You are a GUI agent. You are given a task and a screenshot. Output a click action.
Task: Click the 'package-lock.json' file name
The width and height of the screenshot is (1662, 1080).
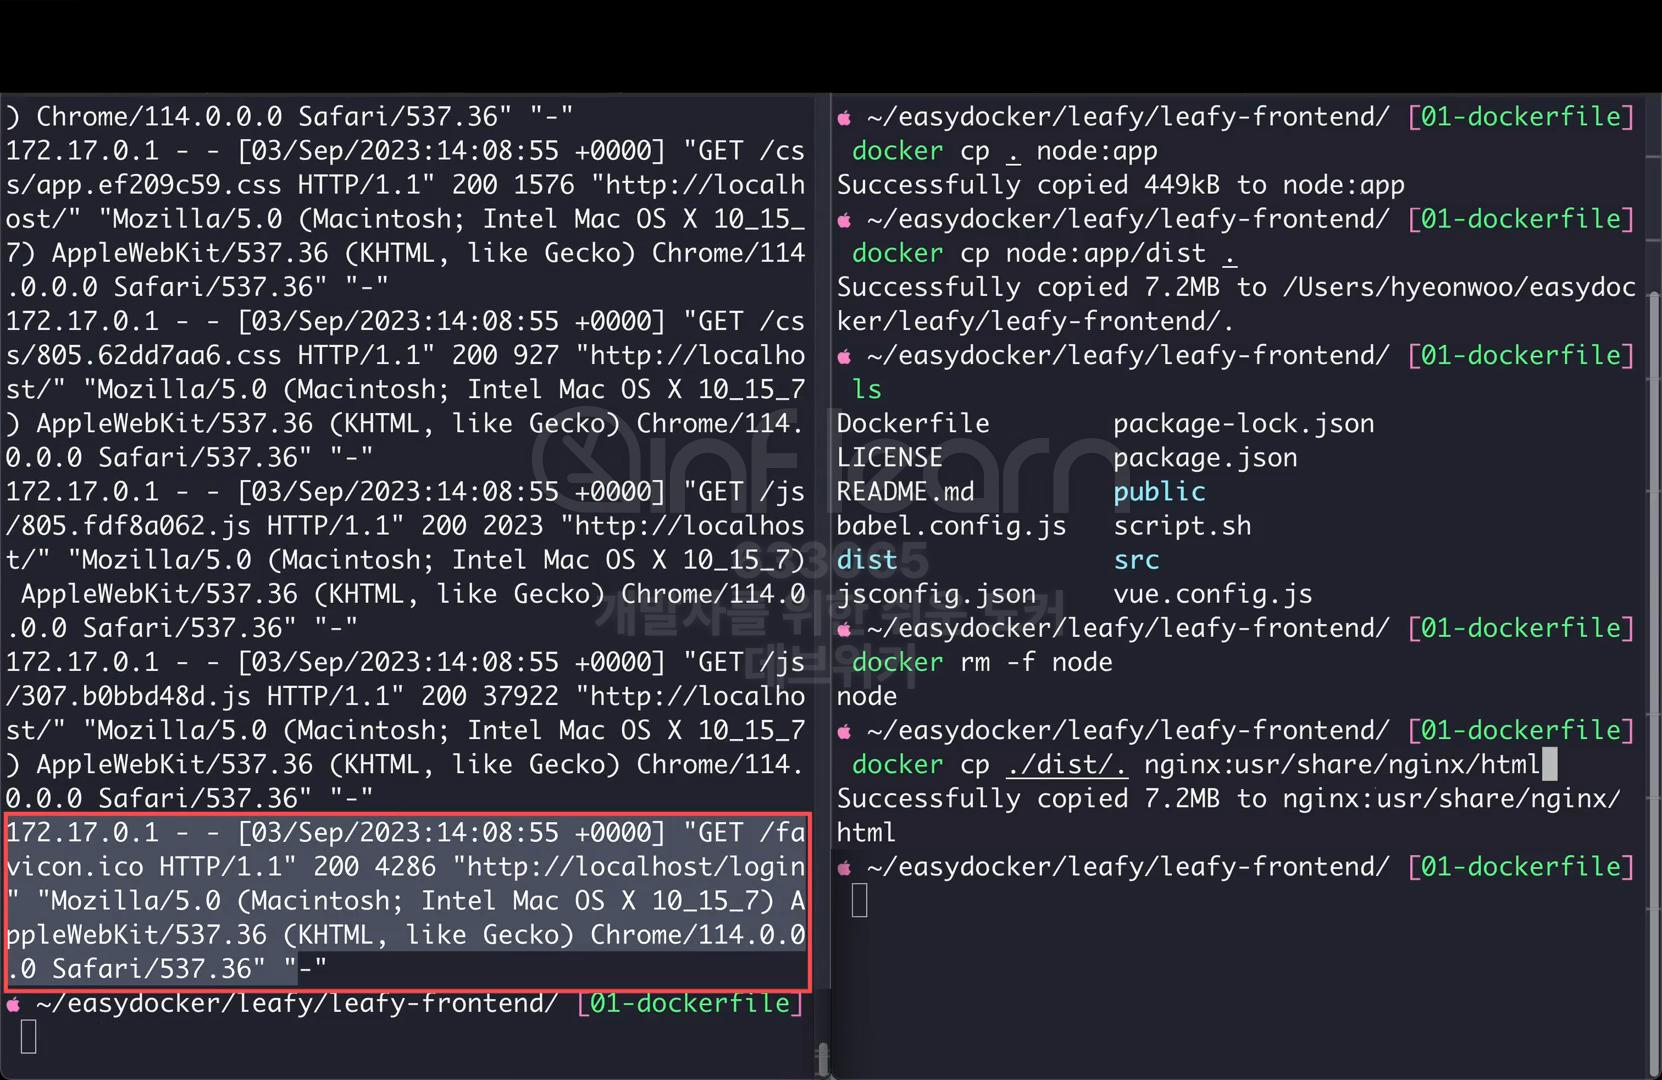pos(1243,424)
